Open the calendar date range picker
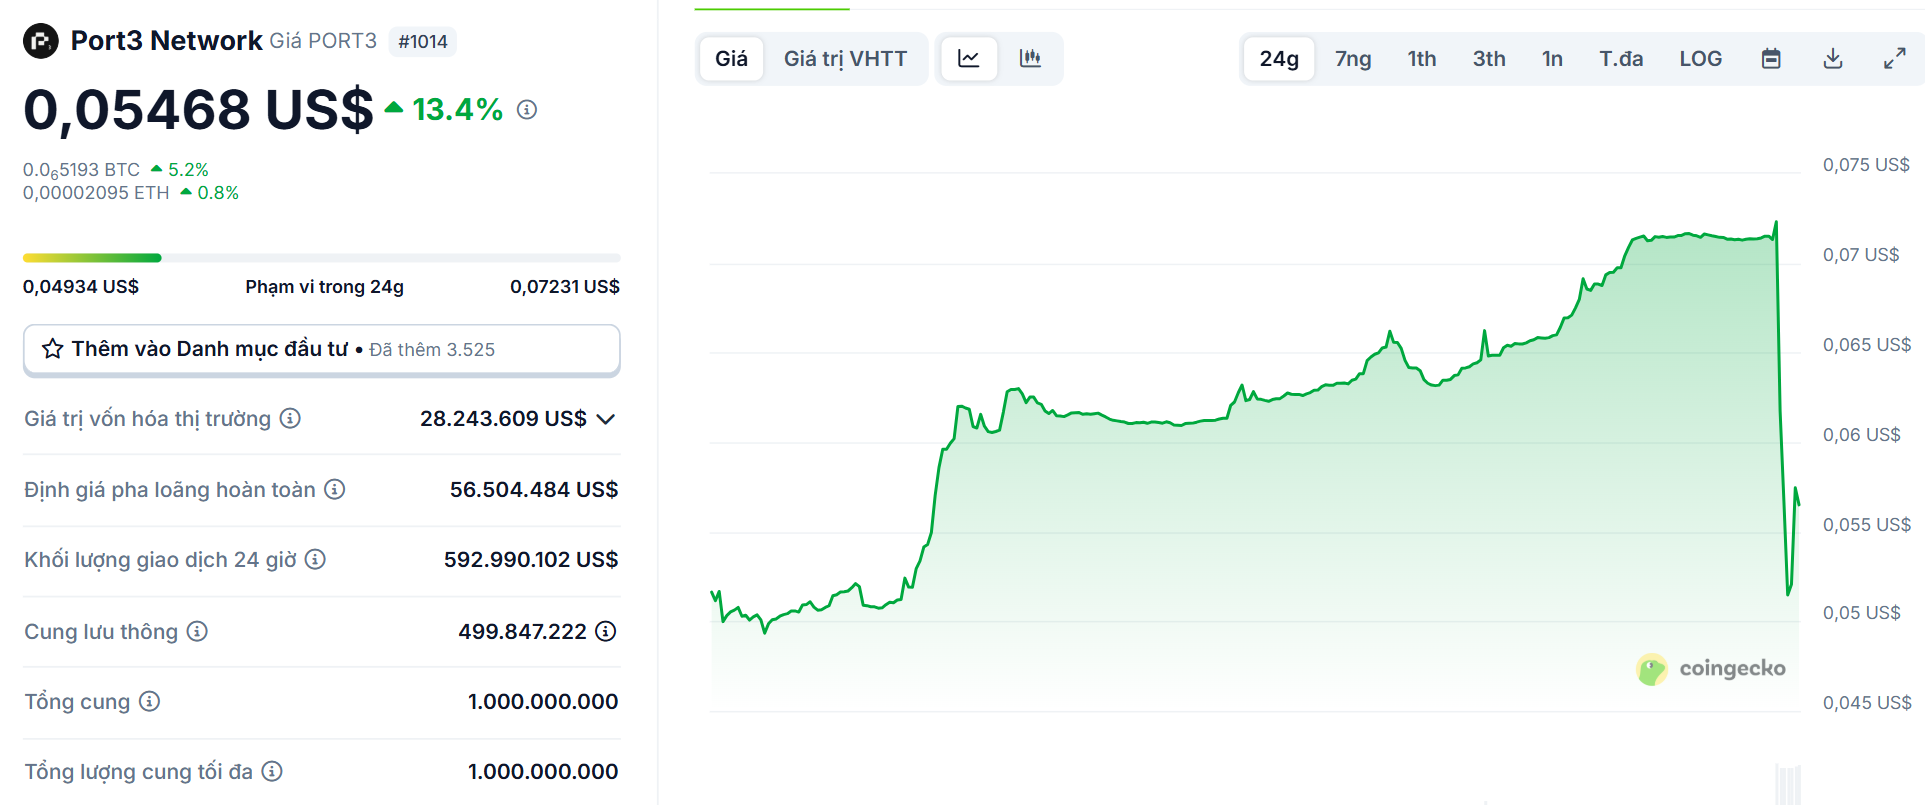Screen dimensions: 1925x805 1771,58
